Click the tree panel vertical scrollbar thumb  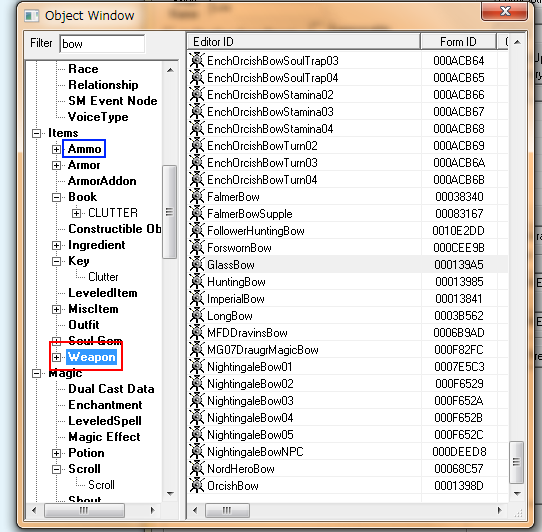coord(169,212)
